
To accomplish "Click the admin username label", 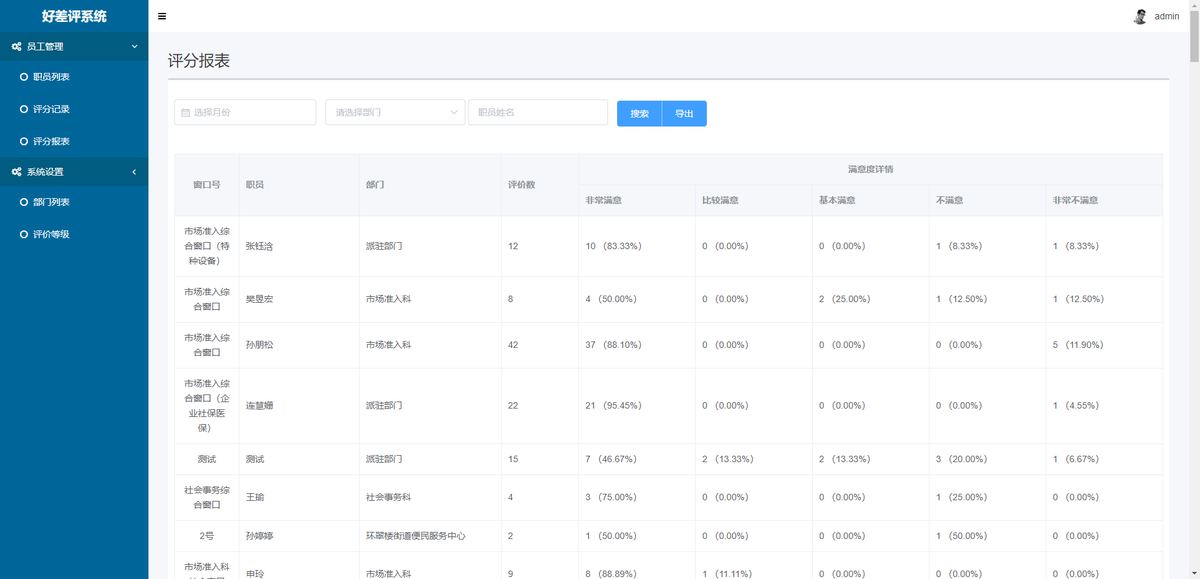I will click(x=1167, y=16).
